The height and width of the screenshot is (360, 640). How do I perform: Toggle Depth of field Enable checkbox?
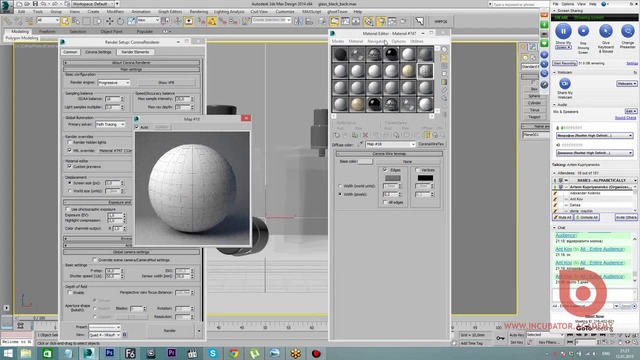point(69,292)
